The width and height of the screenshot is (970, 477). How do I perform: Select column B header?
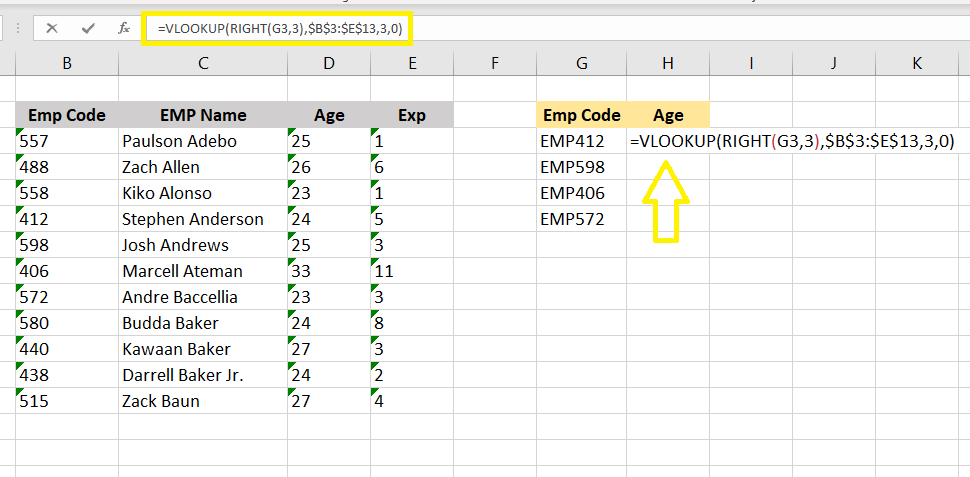pyautogui.click(x=67, y=62)
